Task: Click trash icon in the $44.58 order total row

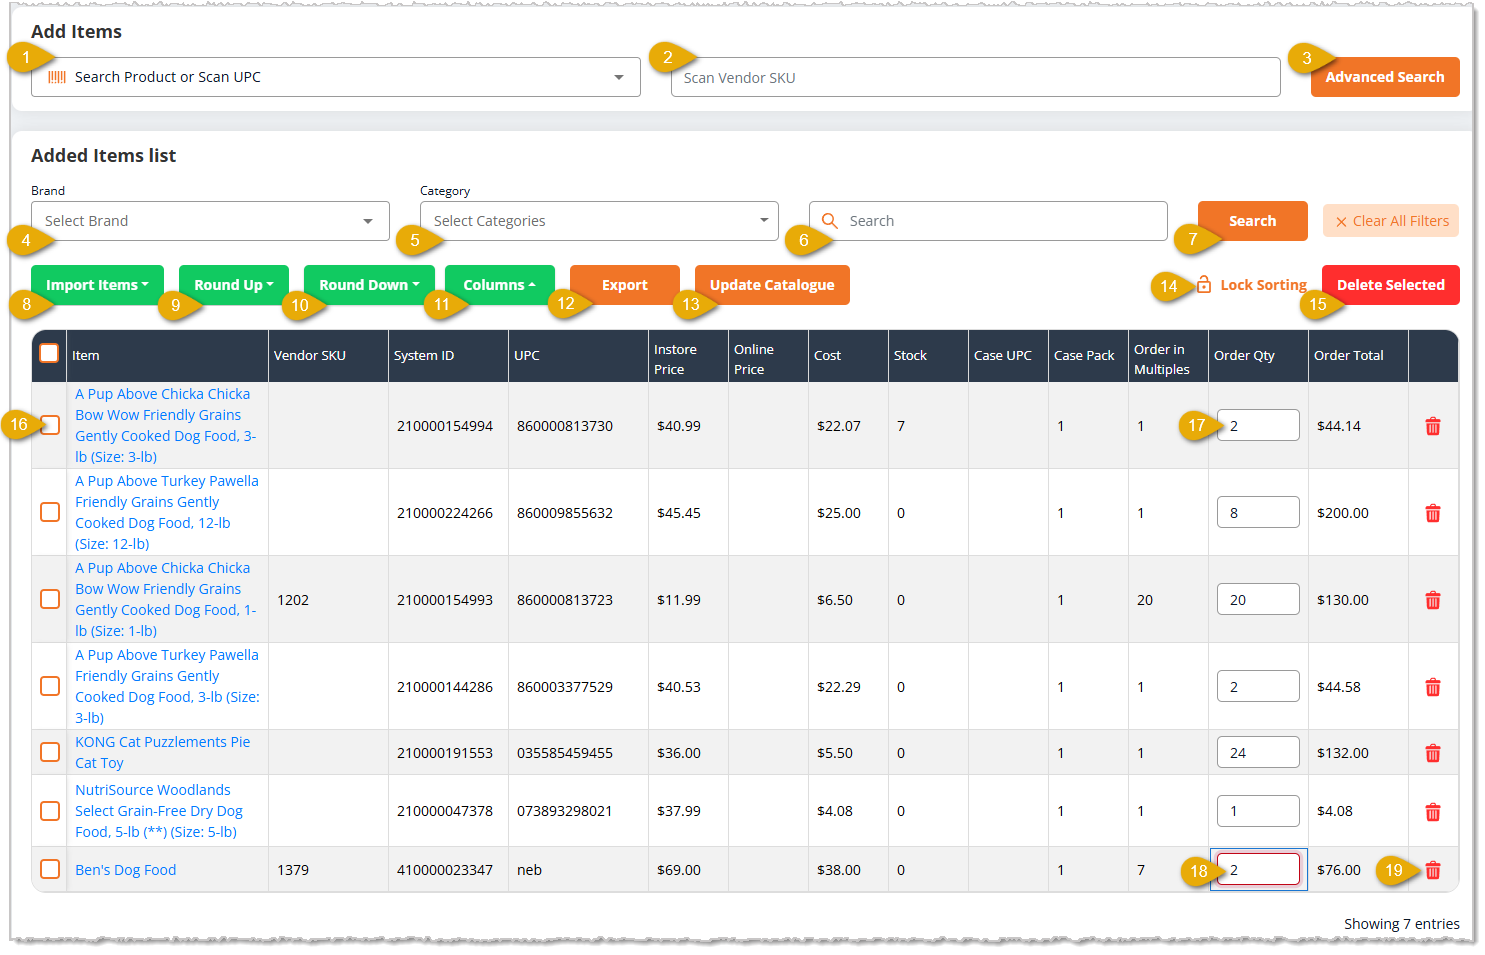Action: pos(1432,687)
